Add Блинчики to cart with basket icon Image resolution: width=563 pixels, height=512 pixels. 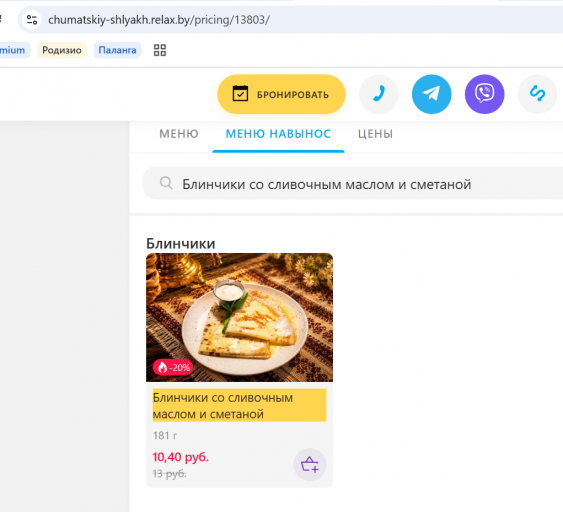pyautogui.click(x=310, y=464)
